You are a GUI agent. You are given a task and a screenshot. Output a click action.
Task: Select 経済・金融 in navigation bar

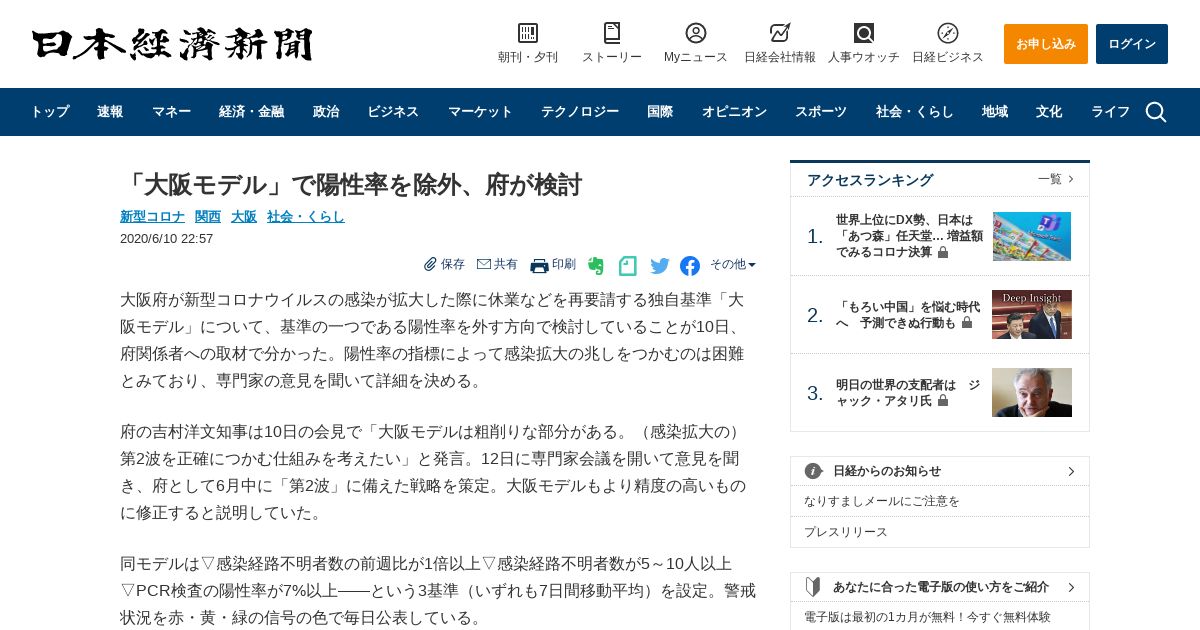[252, 112]
